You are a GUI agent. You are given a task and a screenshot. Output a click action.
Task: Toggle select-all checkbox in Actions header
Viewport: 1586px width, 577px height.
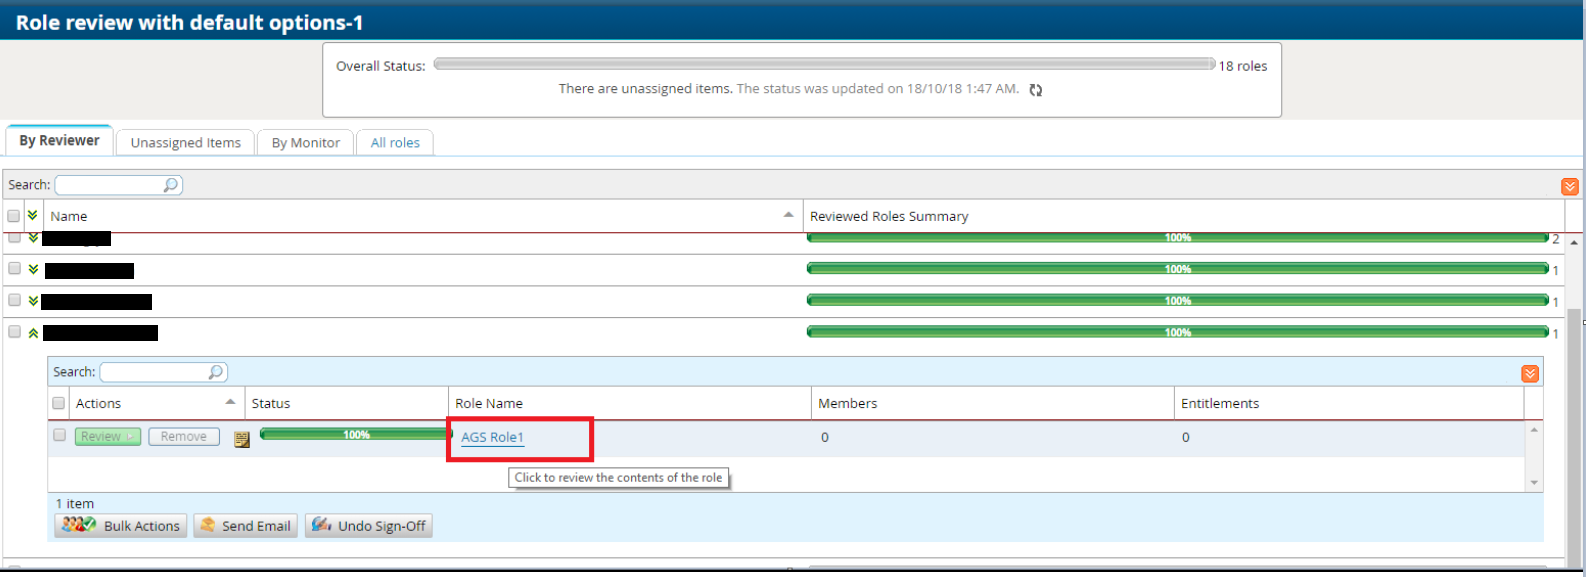[x=59, y=403]
